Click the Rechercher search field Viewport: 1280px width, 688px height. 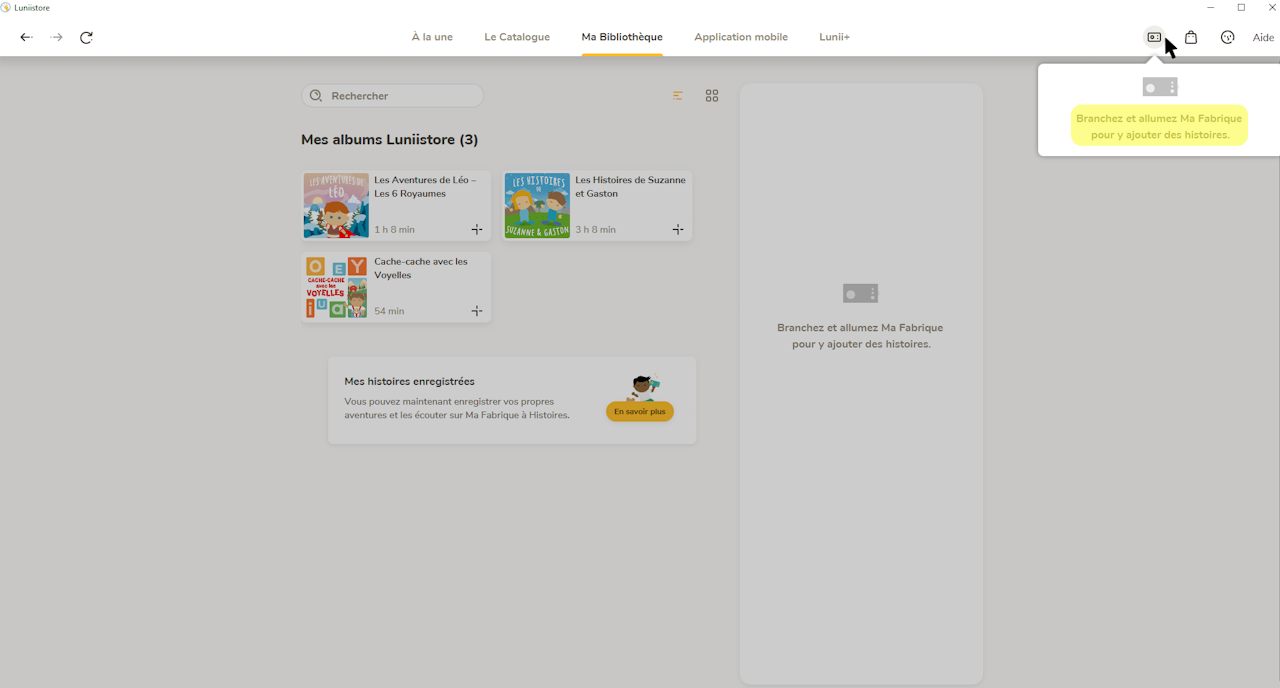pos(392,96)
